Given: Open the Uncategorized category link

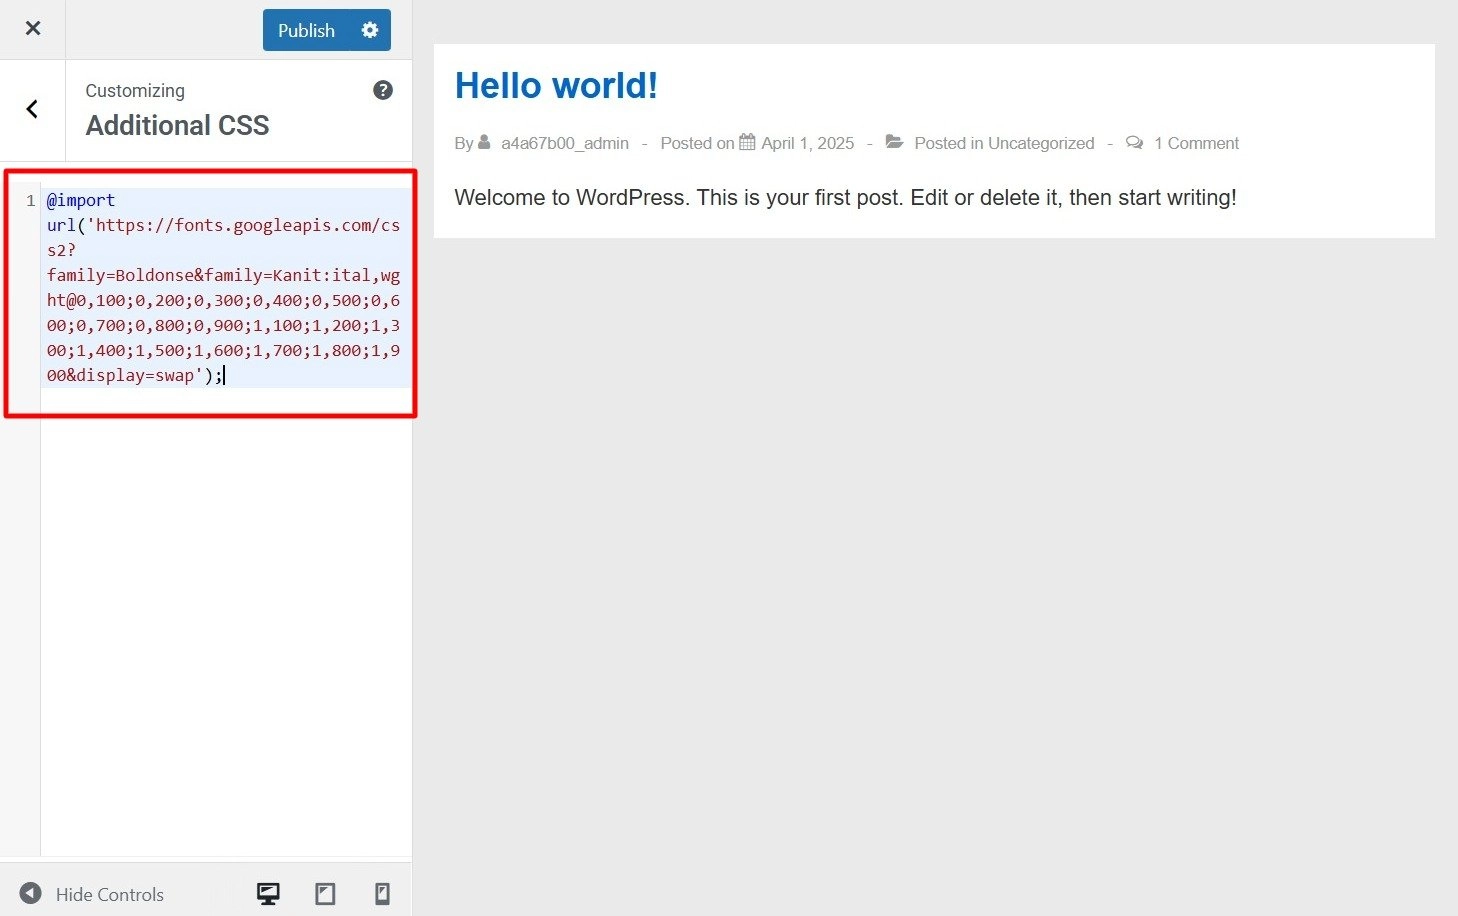Looking at the screenshot, I should (x=1041, y=143).
